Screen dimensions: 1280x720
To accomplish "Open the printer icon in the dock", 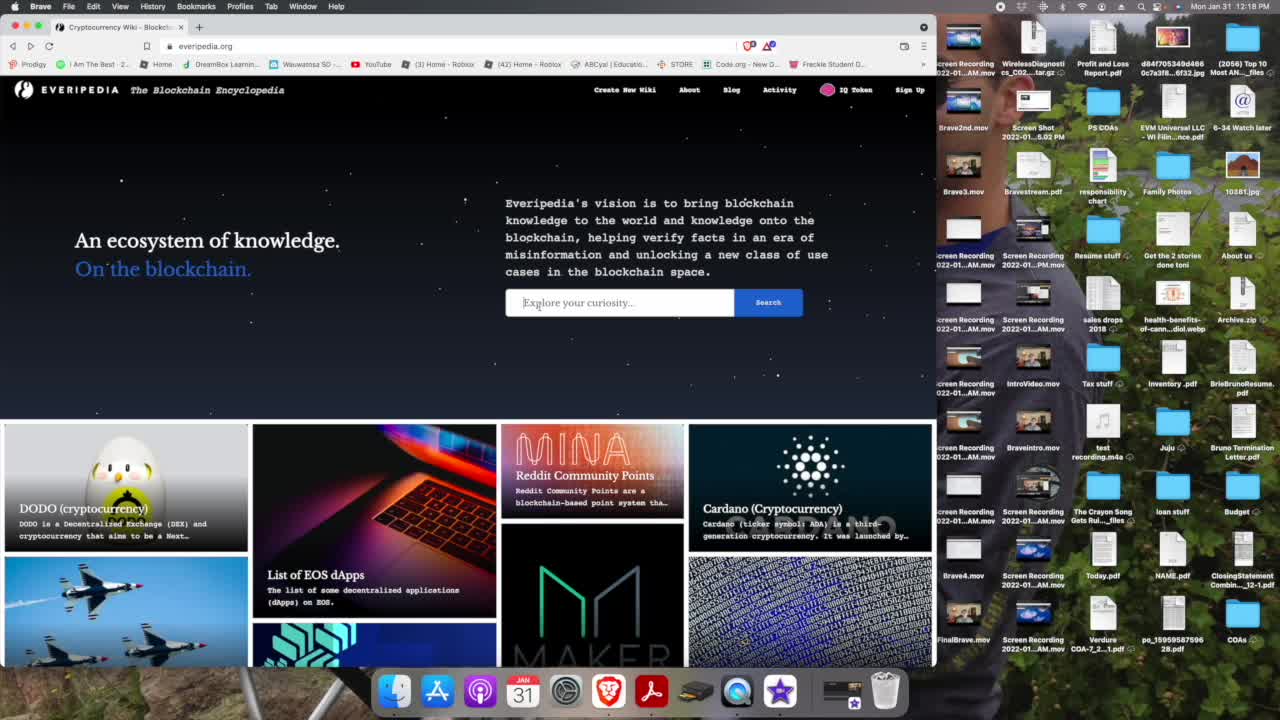I will click(695, 691).
